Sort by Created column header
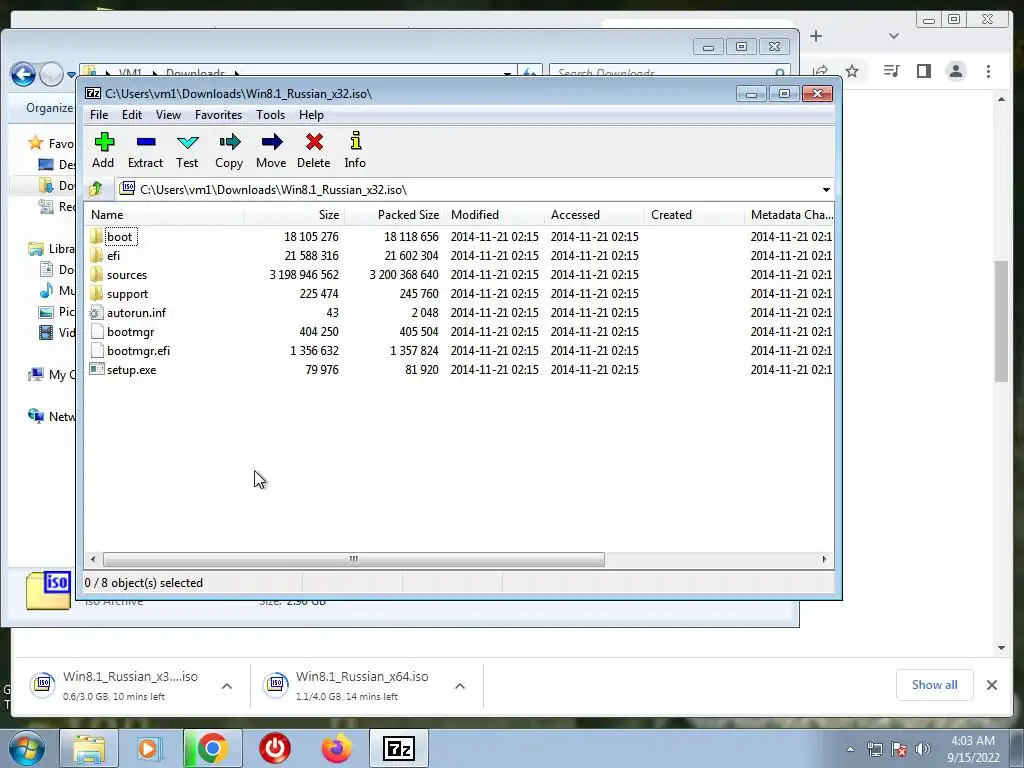1024x768 pixels. (694, 215)
